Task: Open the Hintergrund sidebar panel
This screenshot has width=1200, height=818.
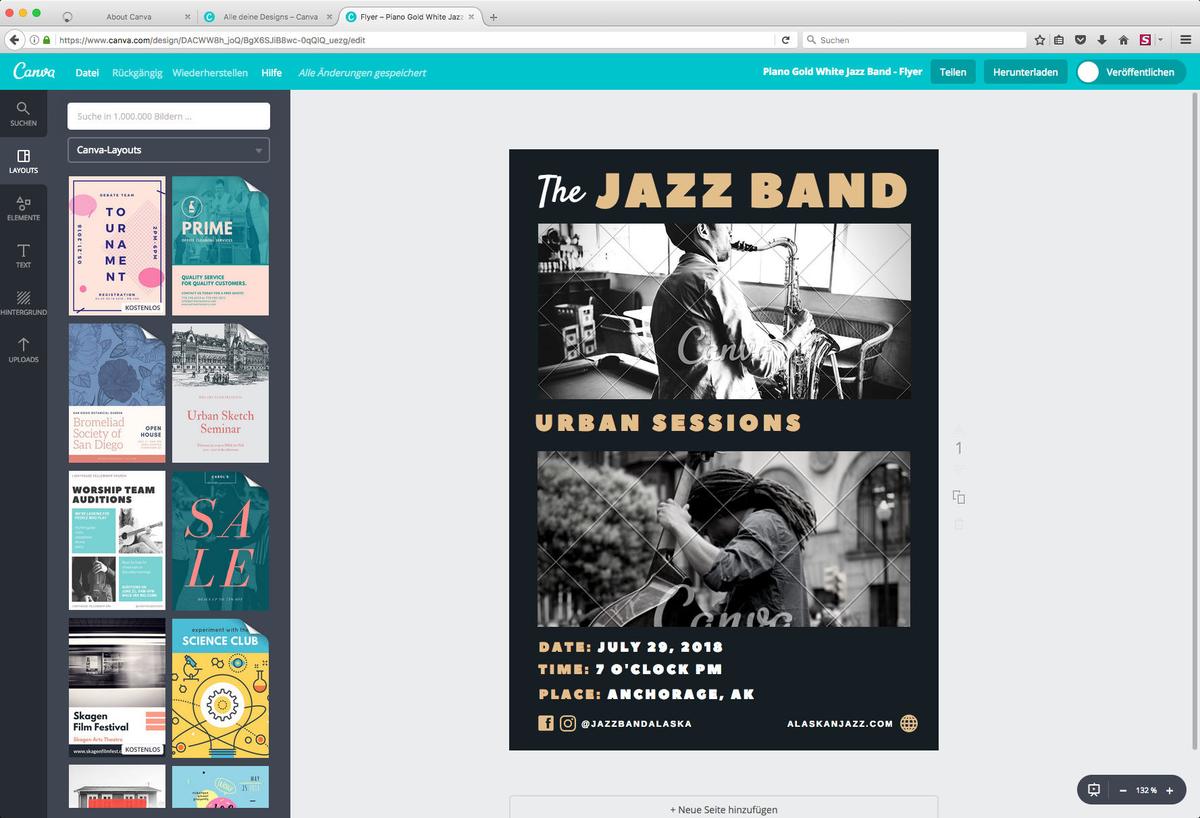Action: 23,303
